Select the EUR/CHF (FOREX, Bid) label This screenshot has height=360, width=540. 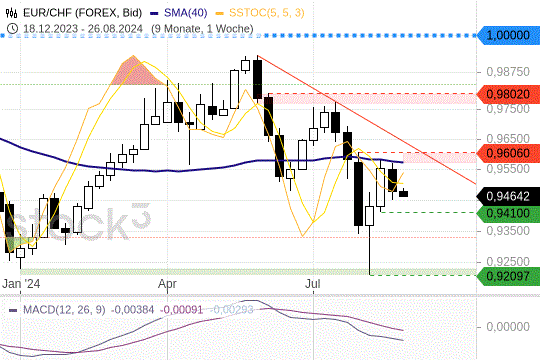coord(83,13)
